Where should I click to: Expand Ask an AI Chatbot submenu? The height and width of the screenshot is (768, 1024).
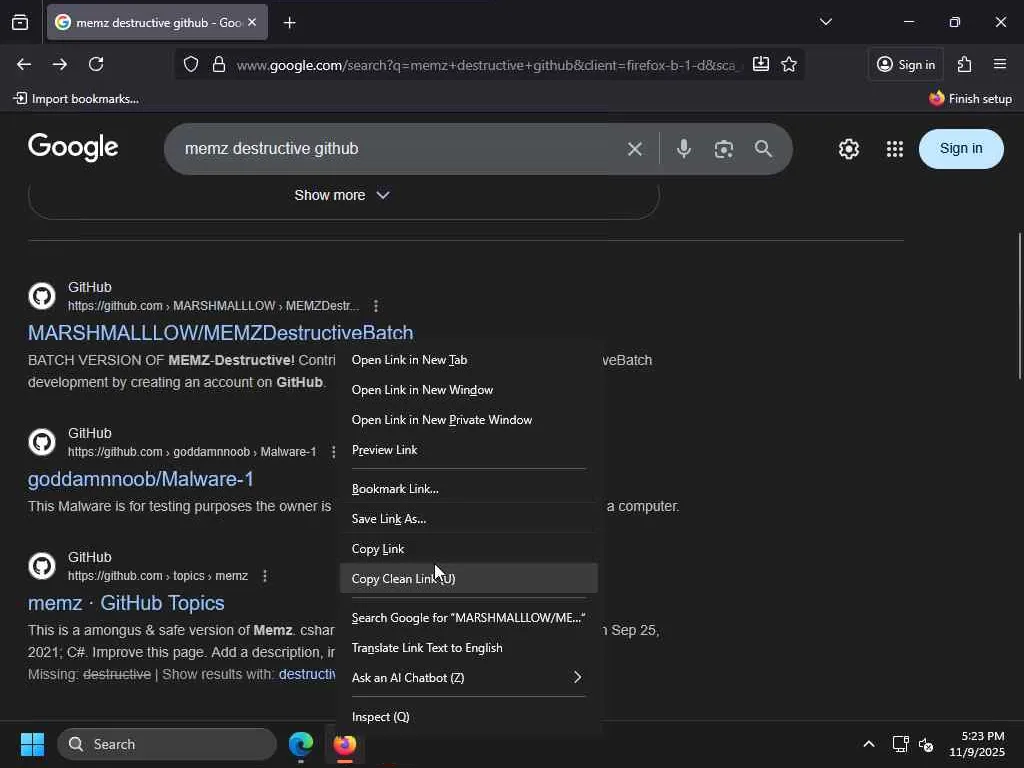click(x=469, y=678)
